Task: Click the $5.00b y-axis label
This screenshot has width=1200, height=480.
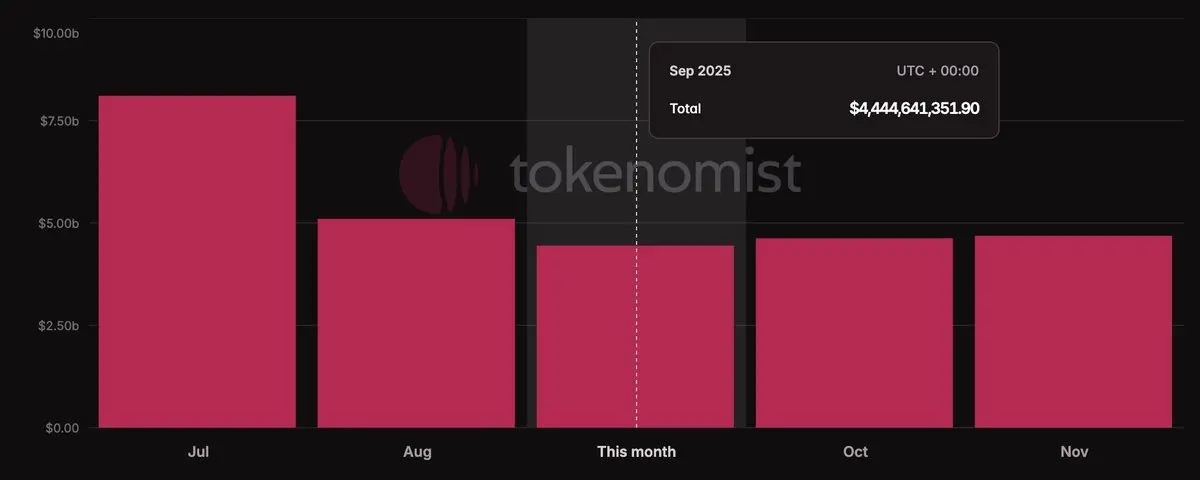Action: (58, 223)
